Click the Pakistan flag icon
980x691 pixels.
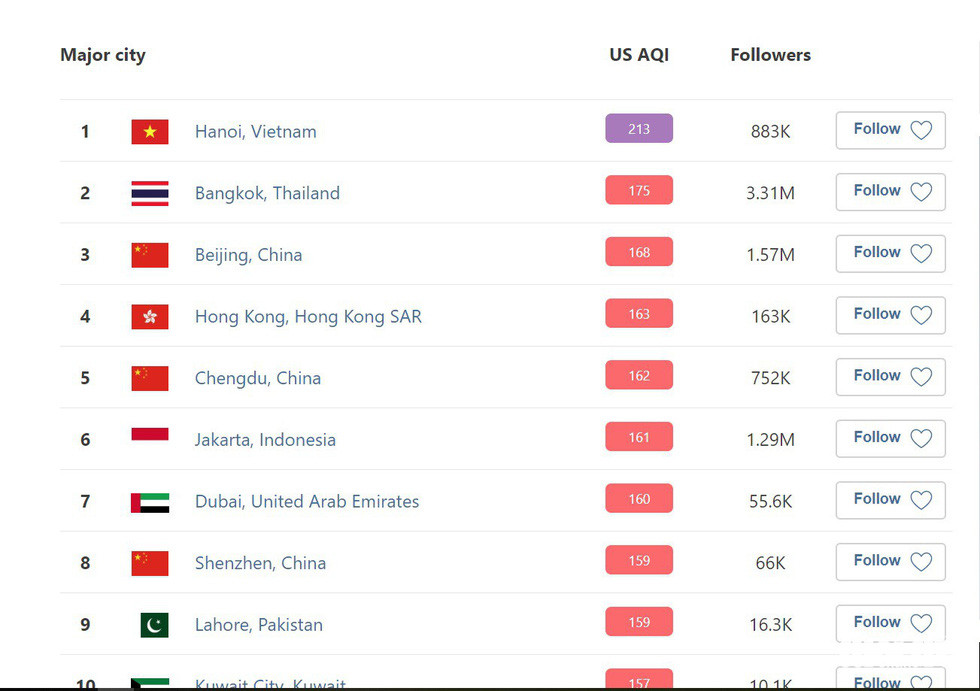(154, 625)
